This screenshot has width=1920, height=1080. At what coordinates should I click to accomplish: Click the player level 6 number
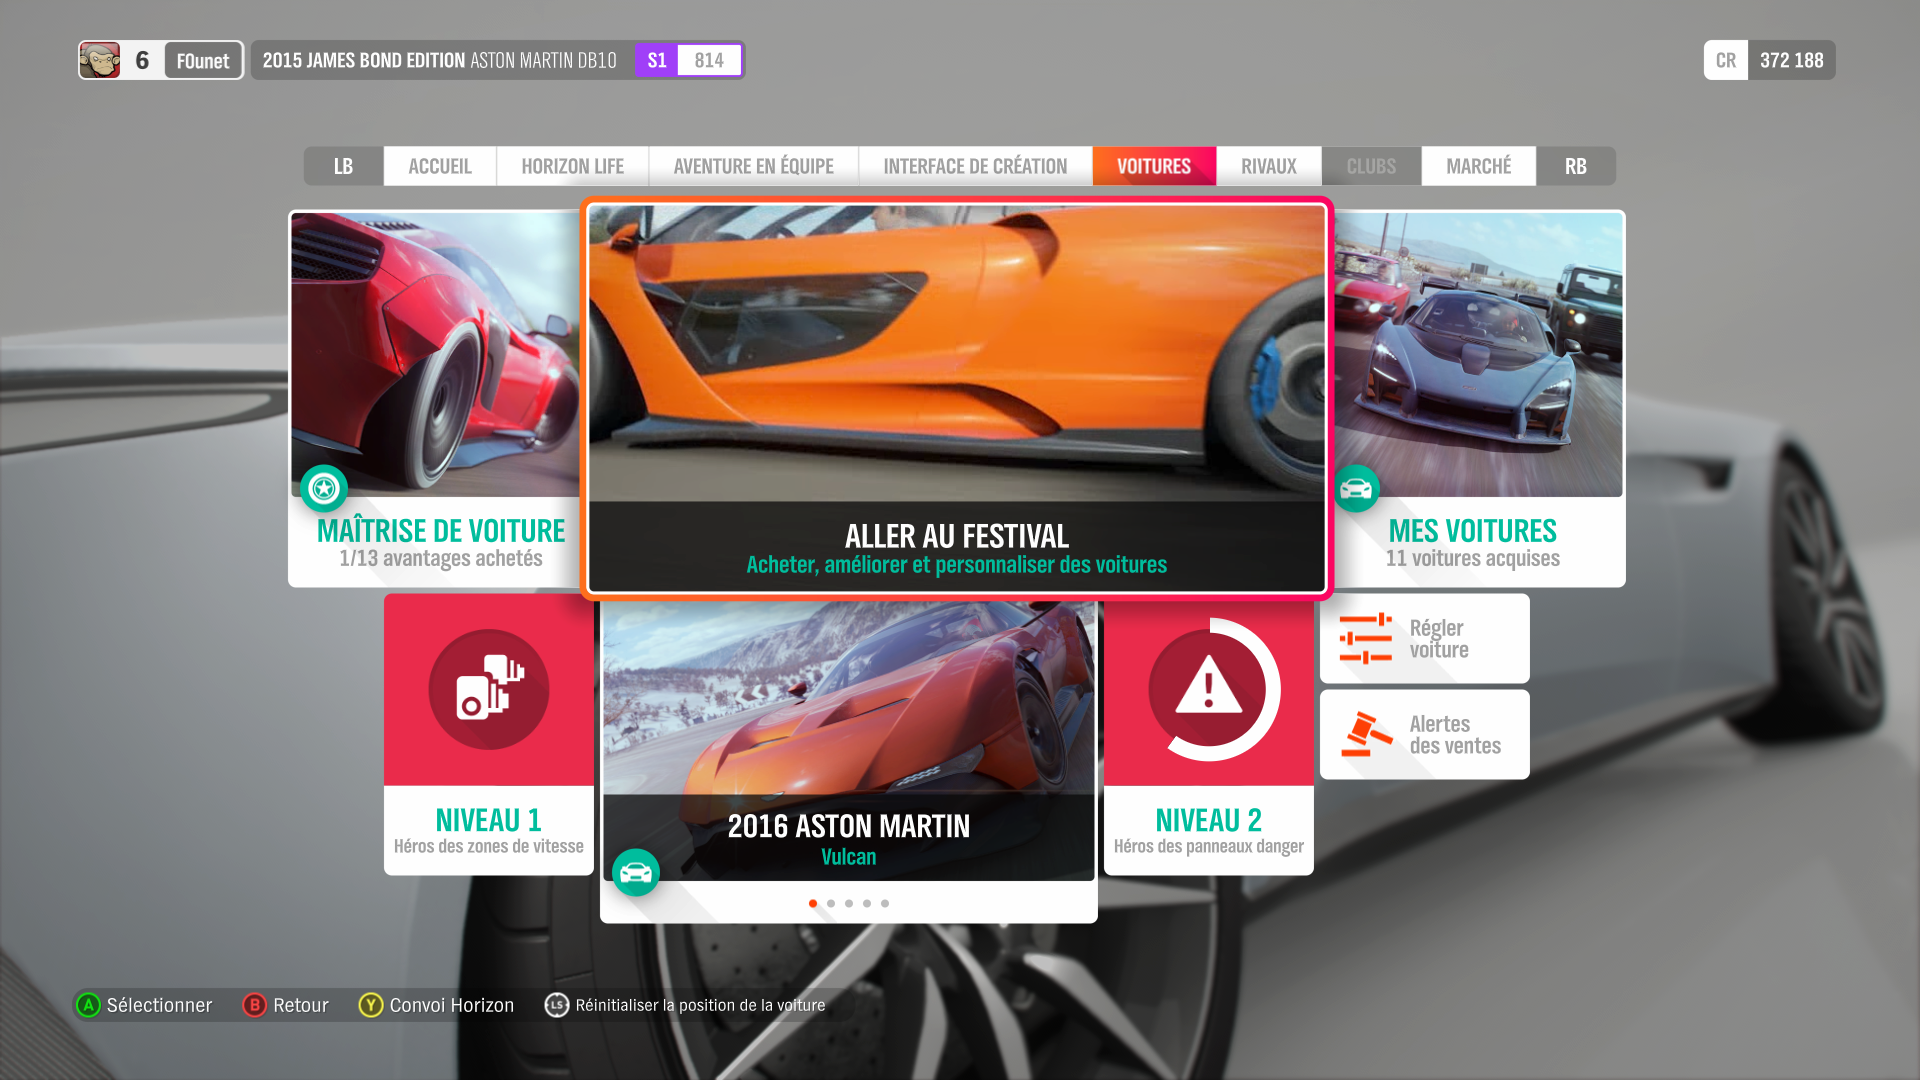[x=142, y=60]
